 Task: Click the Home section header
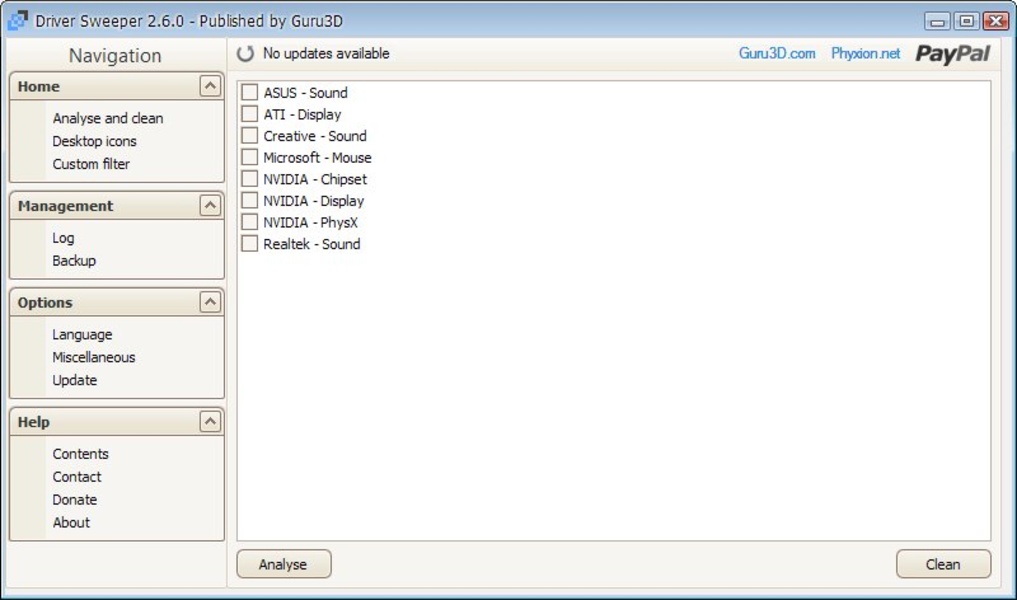117,86
